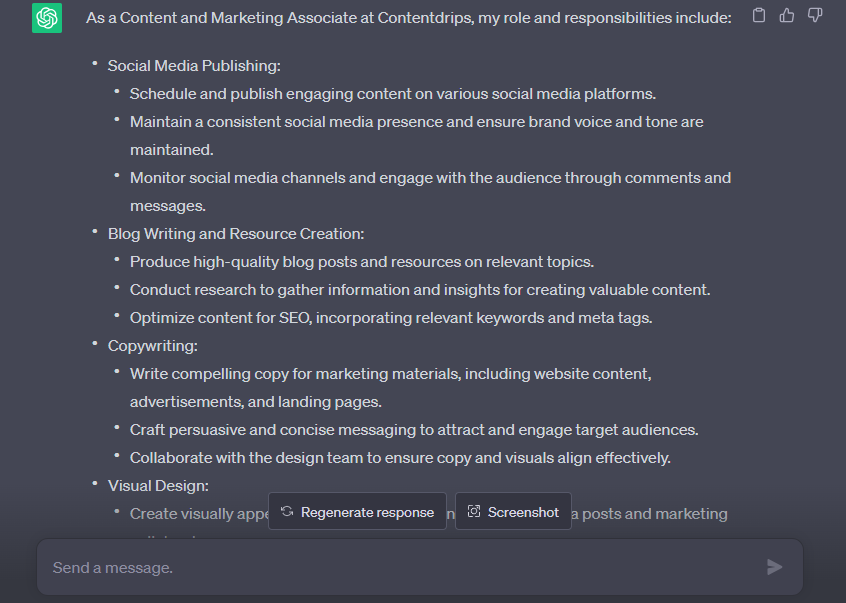Click the 'Schedule and publish engaging content' line
Screen dimensions: 846x603
tap(392, 94)
